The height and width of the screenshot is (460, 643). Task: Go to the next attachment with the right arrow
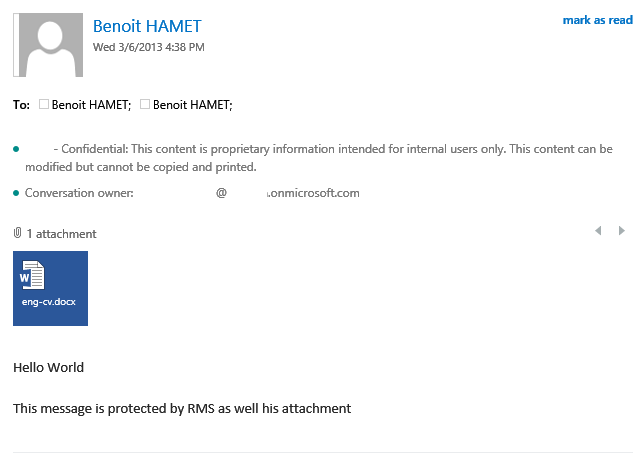point(621,231)
